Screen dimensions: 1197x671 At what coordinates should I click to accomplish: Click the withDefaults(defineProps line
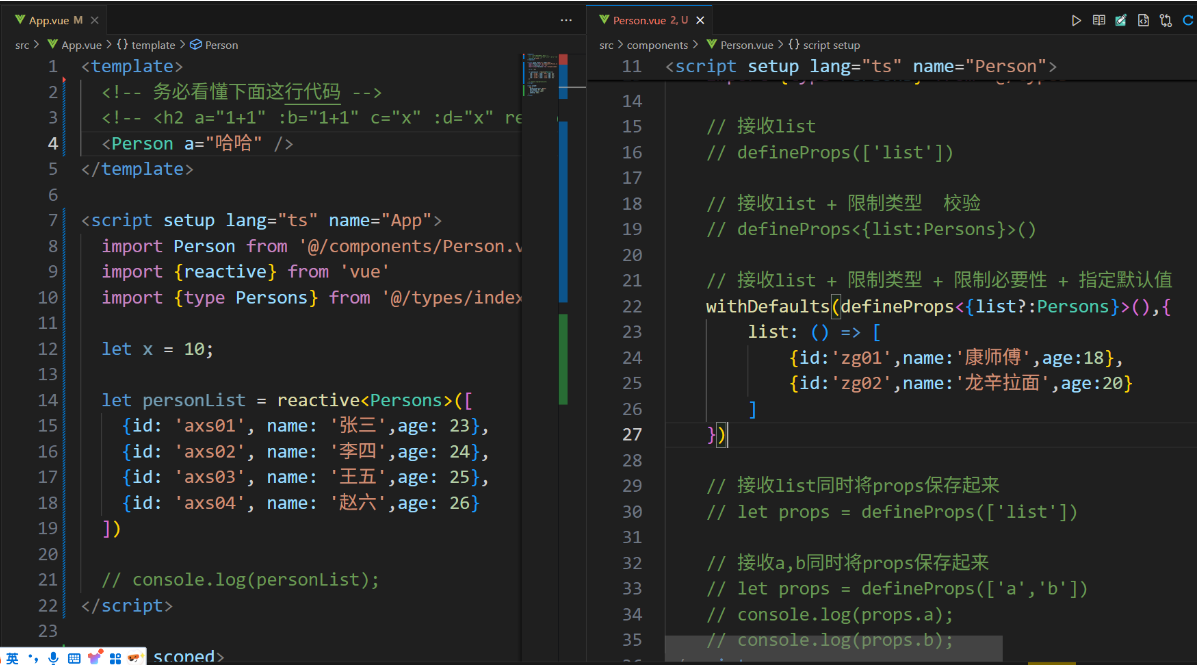(x=938, y=307)
